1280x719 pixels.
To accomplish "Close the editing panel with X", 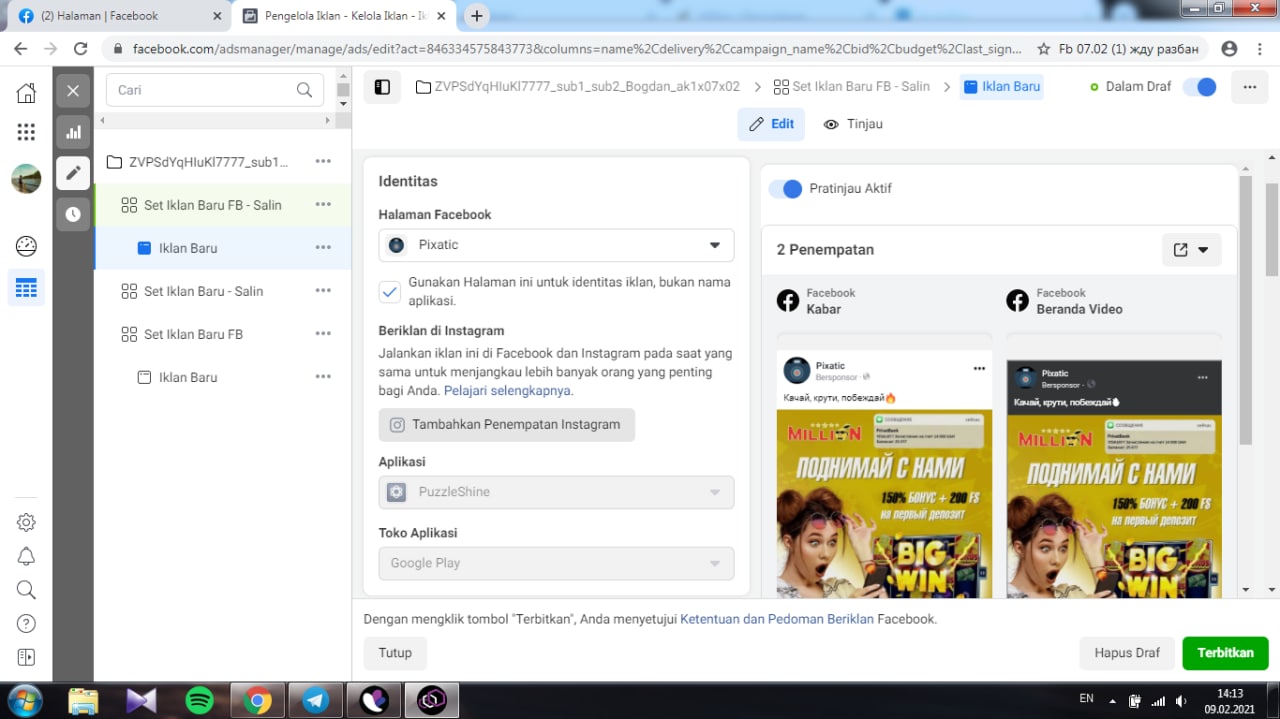I will 73,91.
